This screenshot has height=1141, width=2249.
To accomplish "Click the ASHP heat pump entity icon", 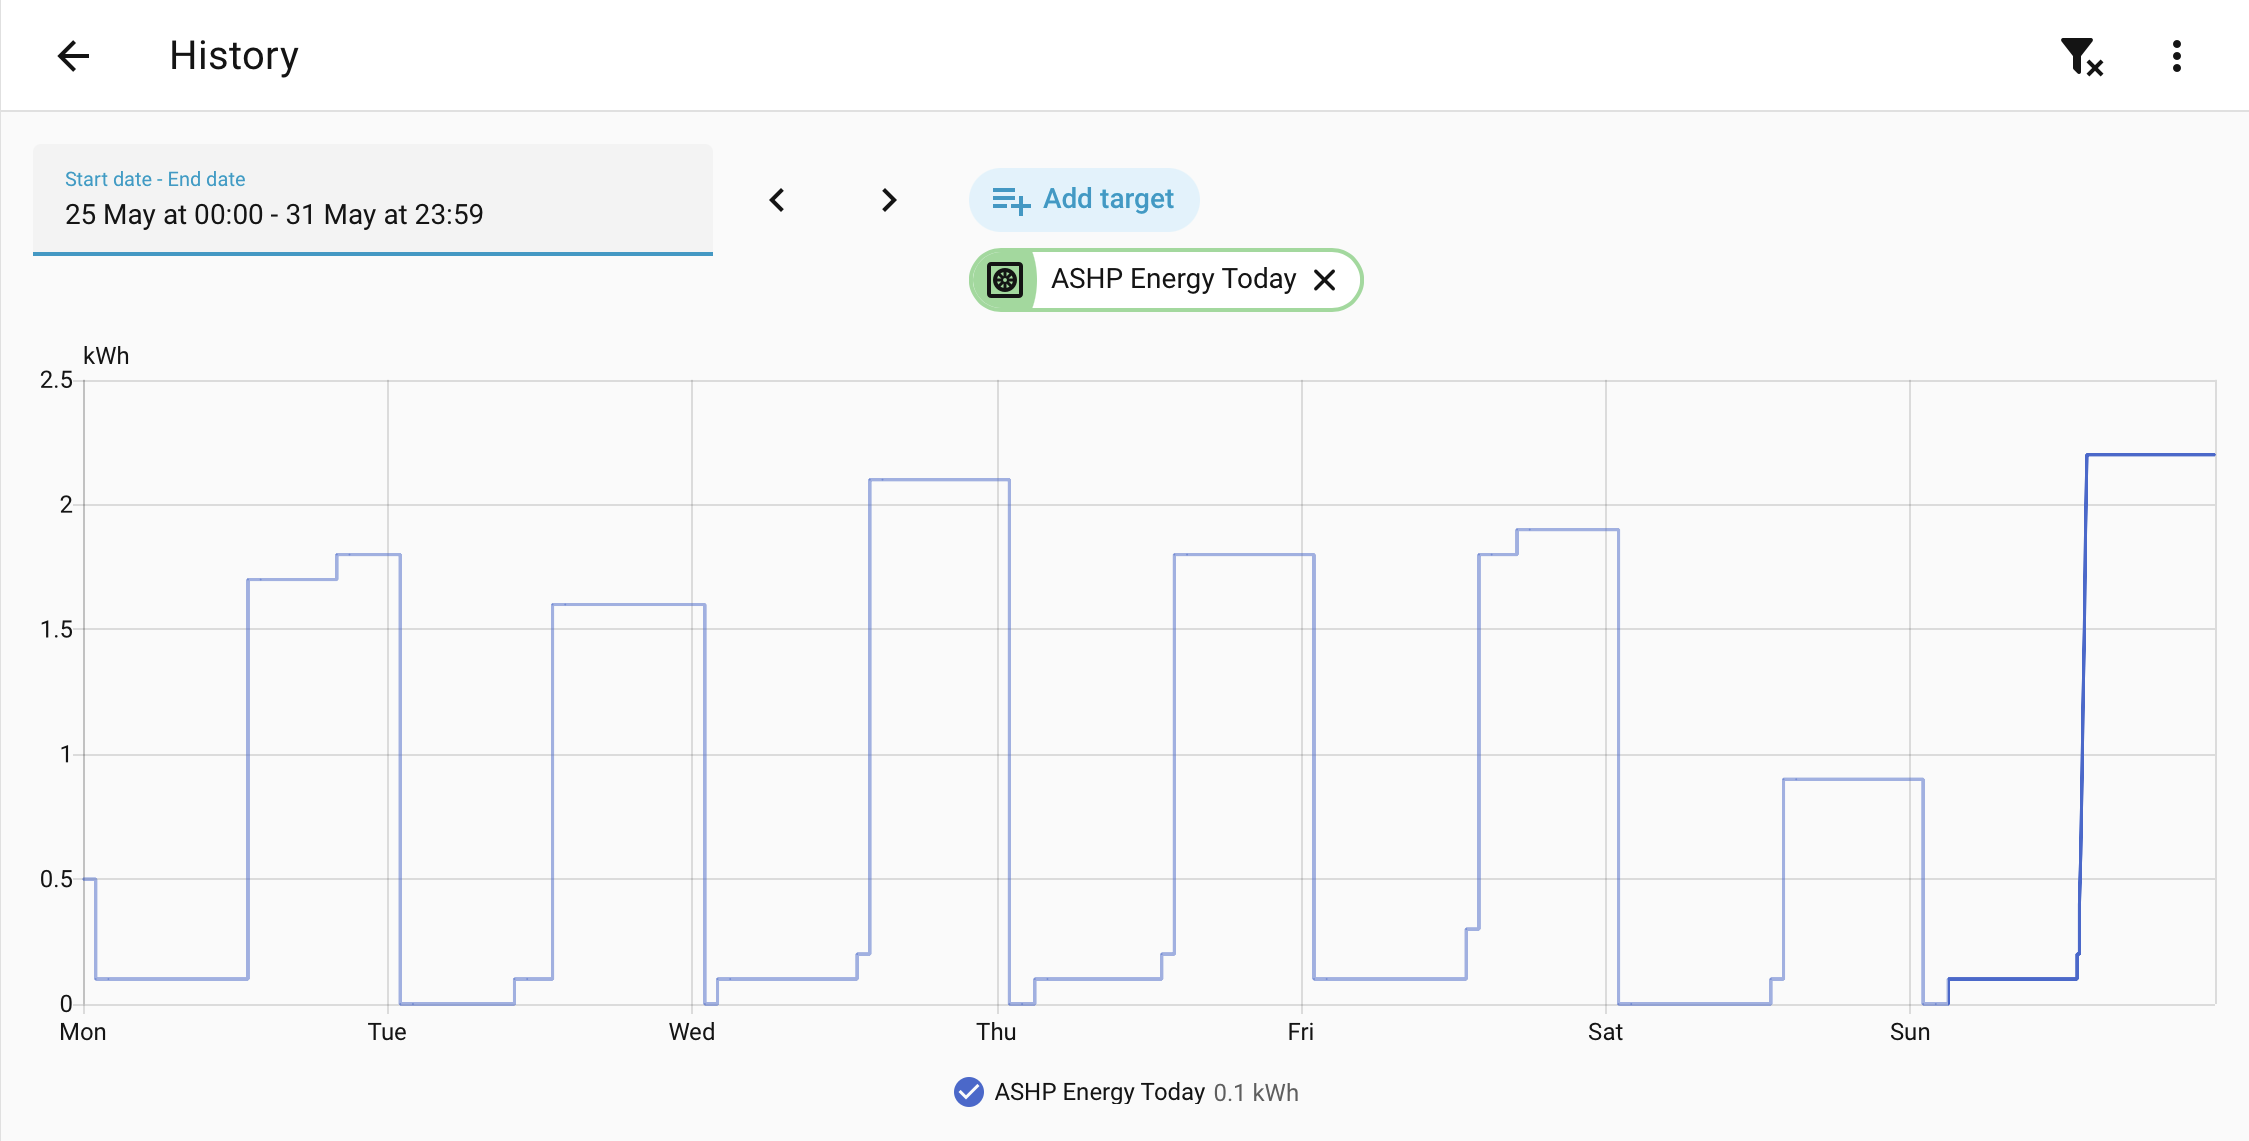I will pos(1005,279).
